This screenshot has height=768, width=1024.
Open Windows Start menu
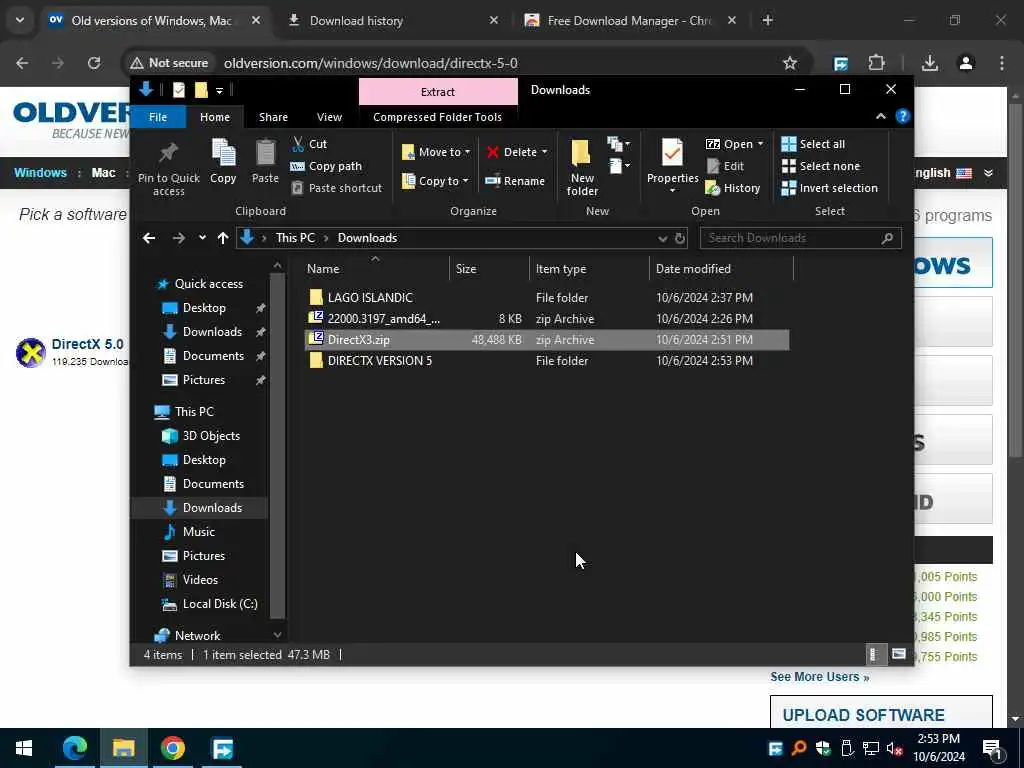(x=24, y=748)
